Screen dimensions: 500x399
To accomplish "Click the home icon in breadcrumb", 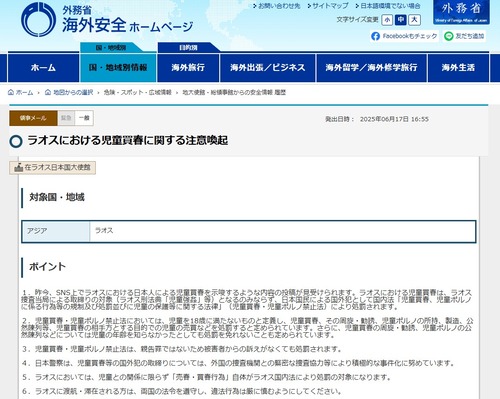I will pyautogui.click(x=11, y=92).
